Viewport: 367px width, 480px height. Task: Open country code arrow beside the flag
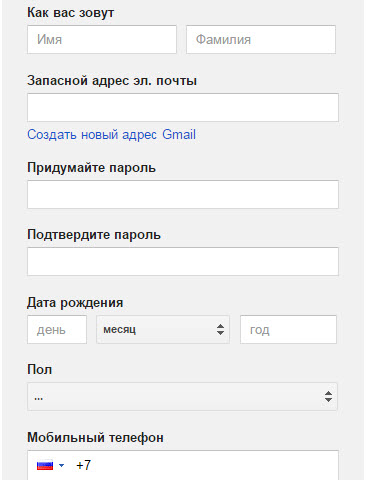(x=62, y=465)
